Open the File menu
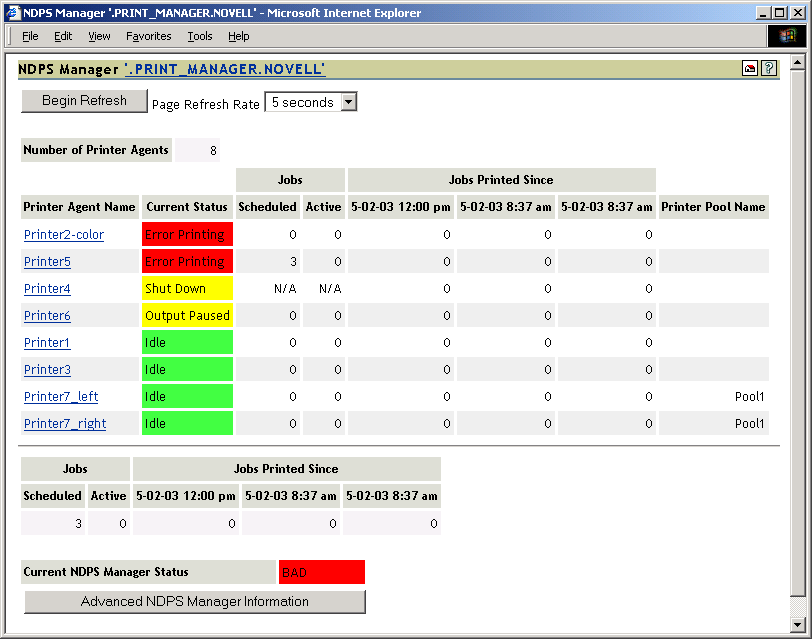812x639 pixels. point(30,36)
